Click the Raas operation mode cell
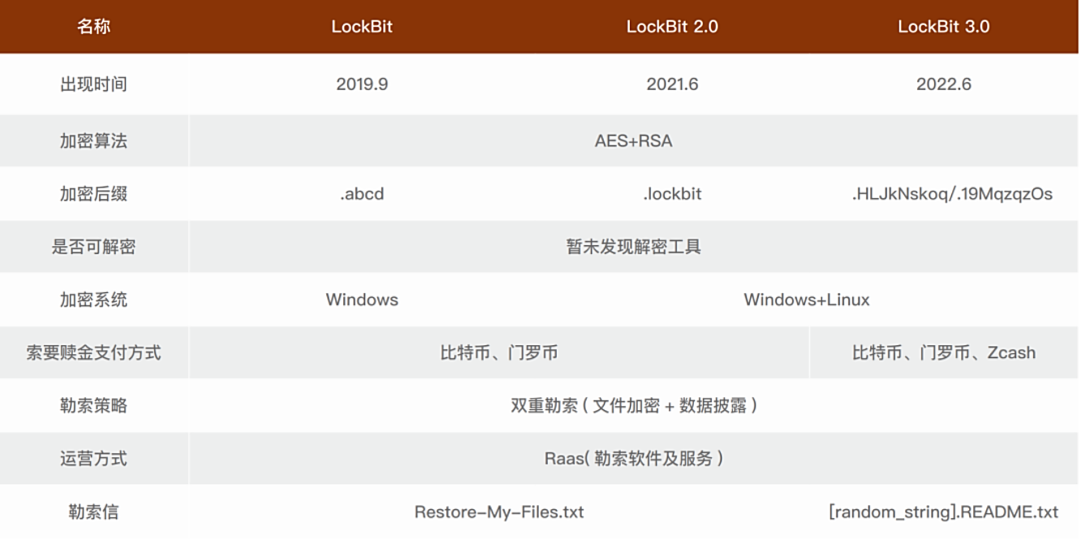This screenshot has width=1080, height=548. point(633,459)
